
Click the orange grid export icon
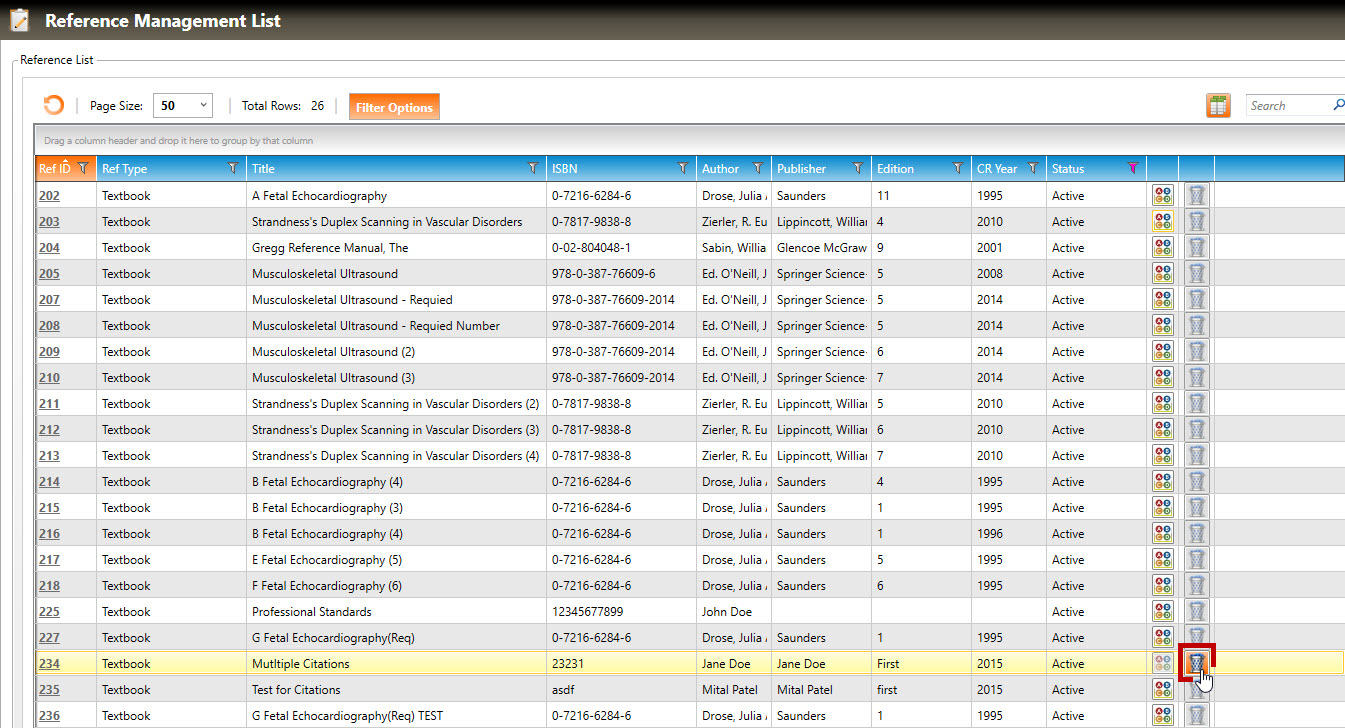1218,106
